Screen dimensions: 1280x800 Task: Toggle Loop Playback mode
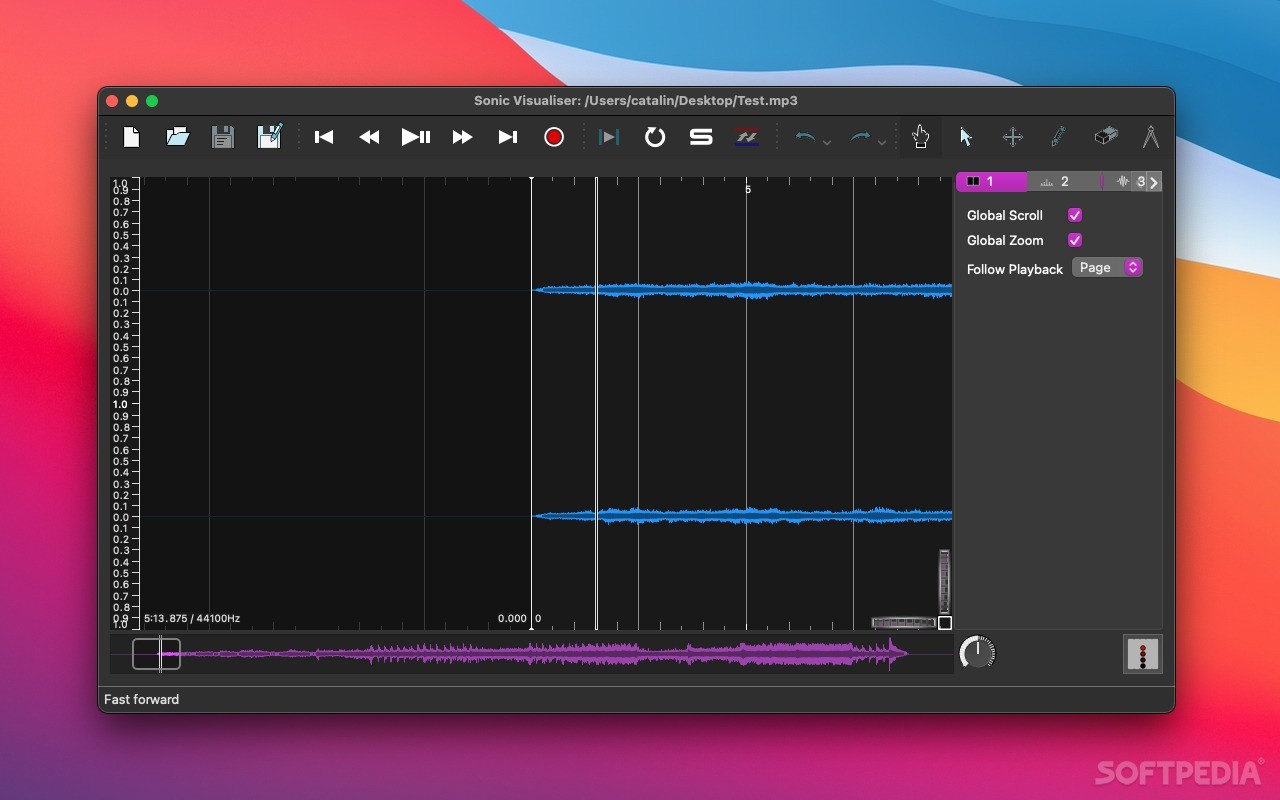coord(655,137)
